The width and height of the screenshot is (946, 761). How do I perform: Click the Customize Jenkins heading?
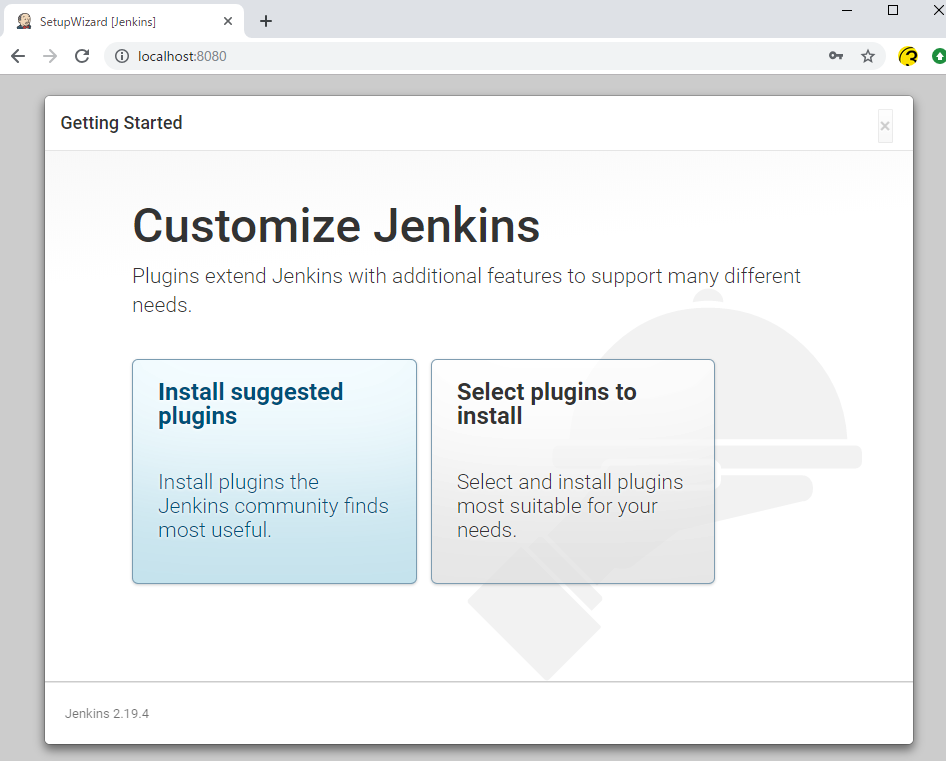(x=336, y=225)
